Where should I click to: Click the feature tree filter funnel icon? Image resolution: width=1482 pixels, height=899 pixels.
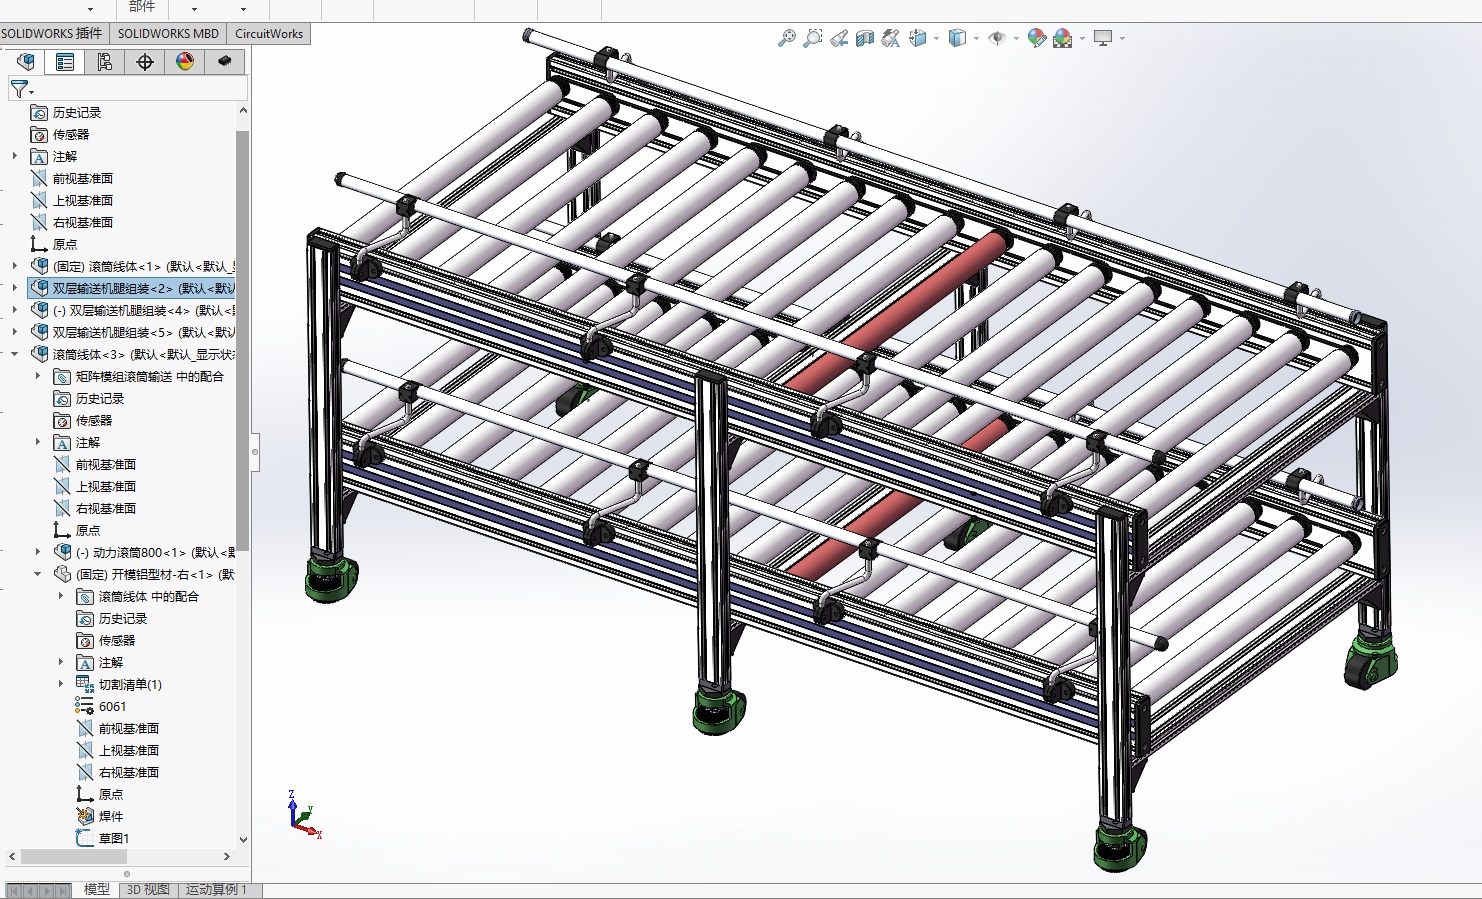(19, 89)
